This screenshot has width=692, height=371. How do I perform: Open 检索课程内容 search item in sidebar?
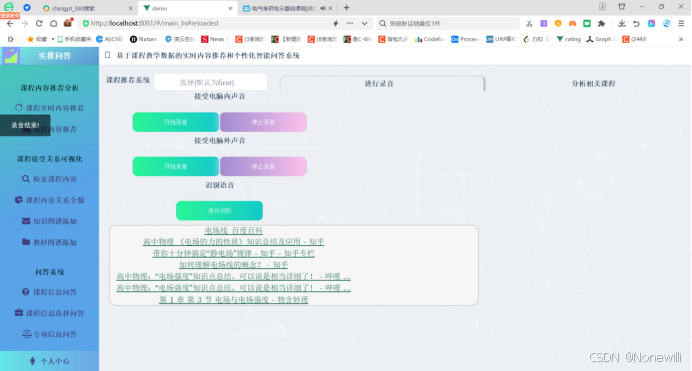pyautogui.click(x=49, y=179)
